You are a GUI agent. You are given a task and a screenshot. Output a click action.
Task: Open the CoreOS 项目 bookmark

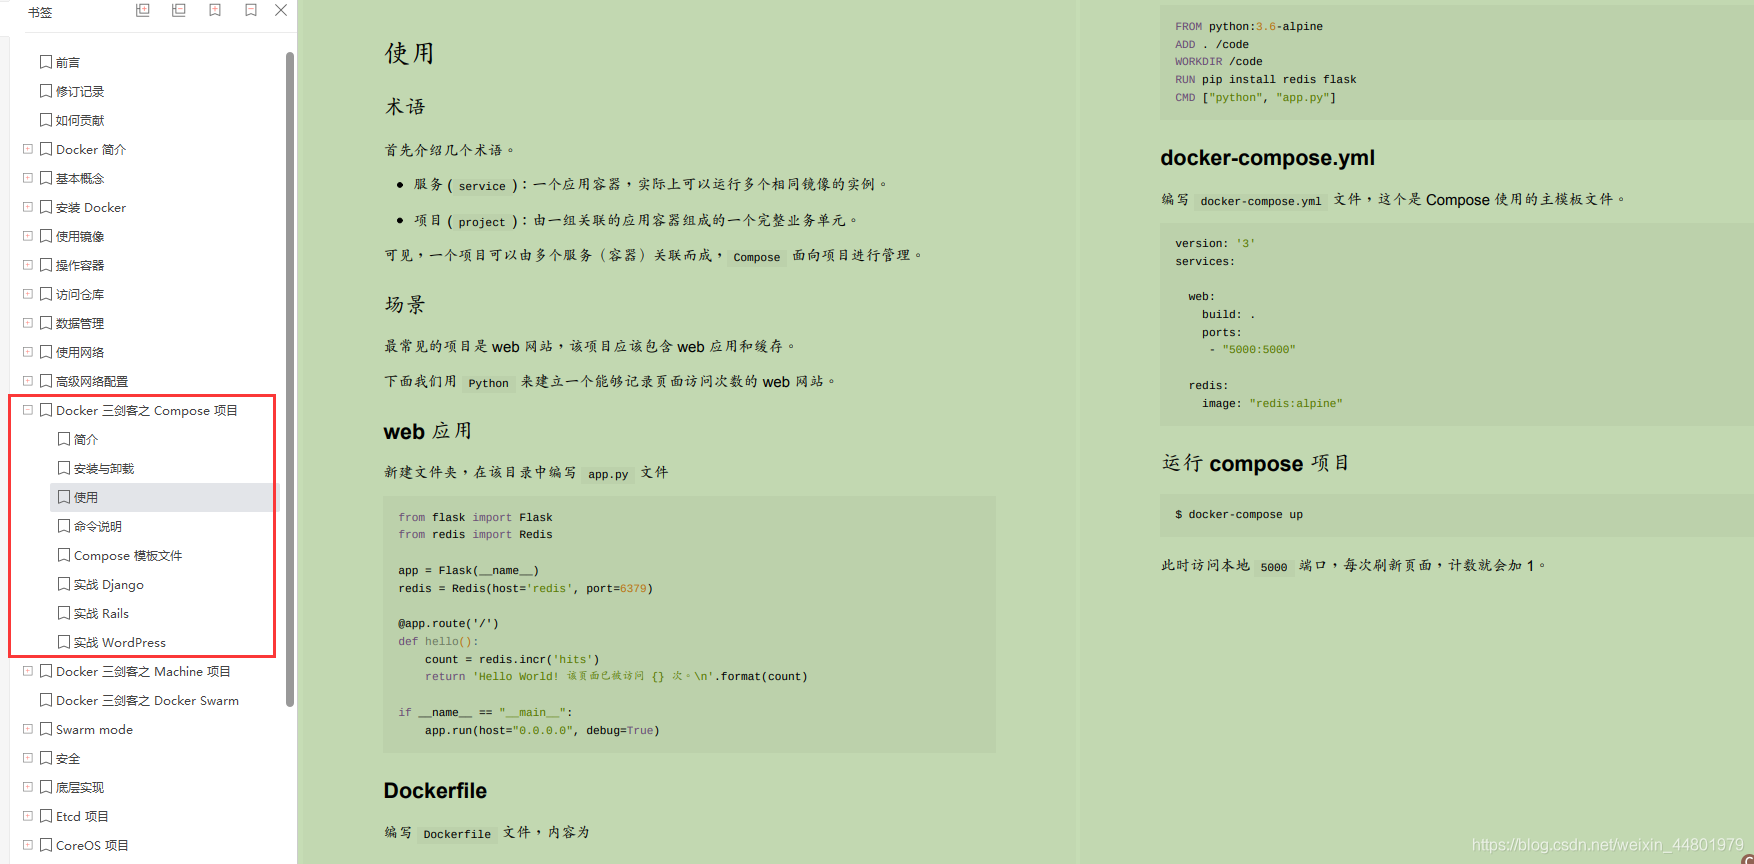click(x=92, y=845)
